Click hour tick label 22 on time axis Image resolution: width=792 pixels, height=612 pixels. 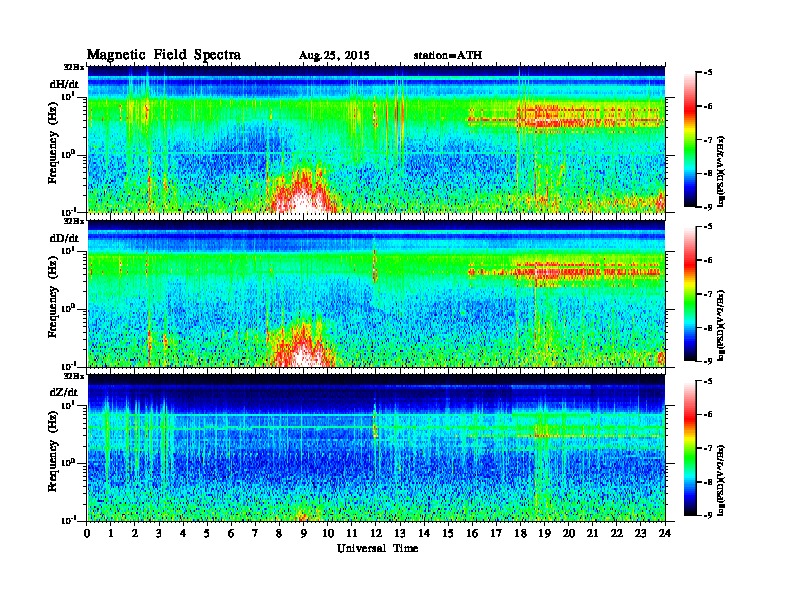(617, 533)
